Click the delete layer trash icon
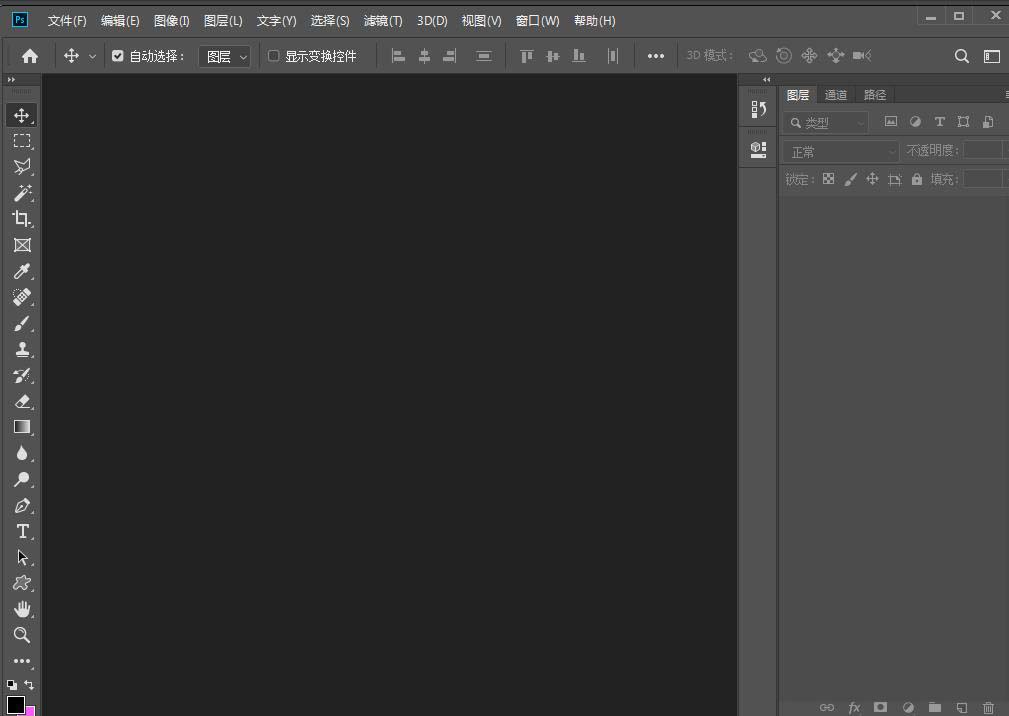This screenshot has height=716, width=1009. point(988,708)
